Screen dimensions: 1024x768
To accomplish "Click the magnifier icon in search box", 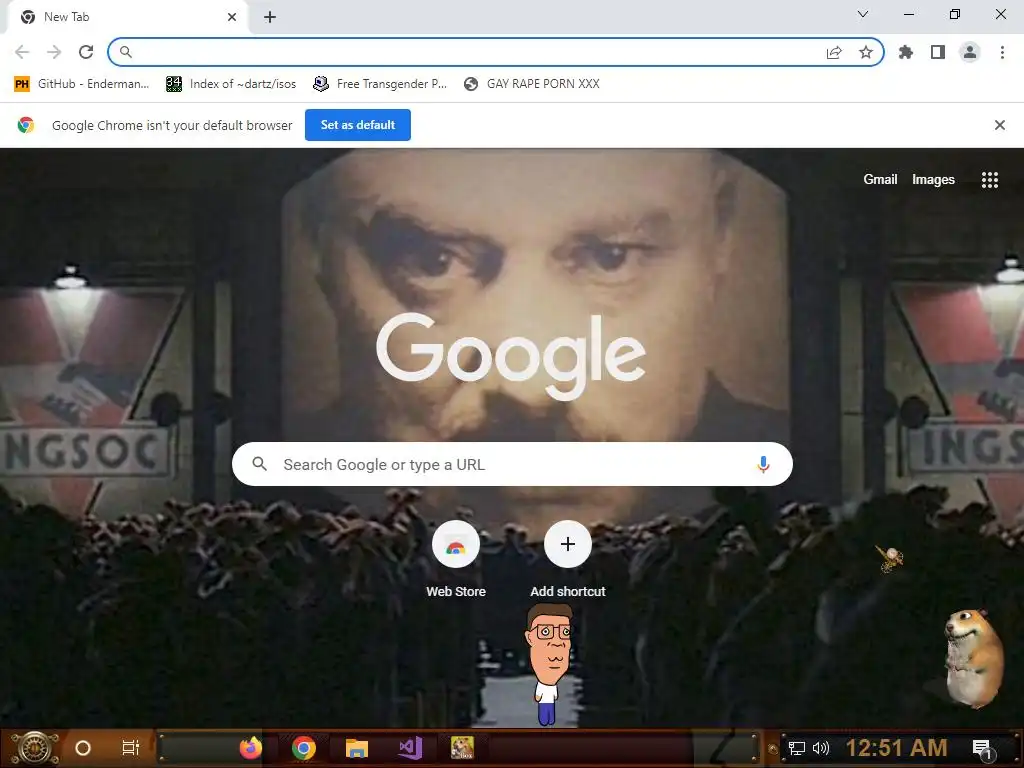I will (259, 464).
